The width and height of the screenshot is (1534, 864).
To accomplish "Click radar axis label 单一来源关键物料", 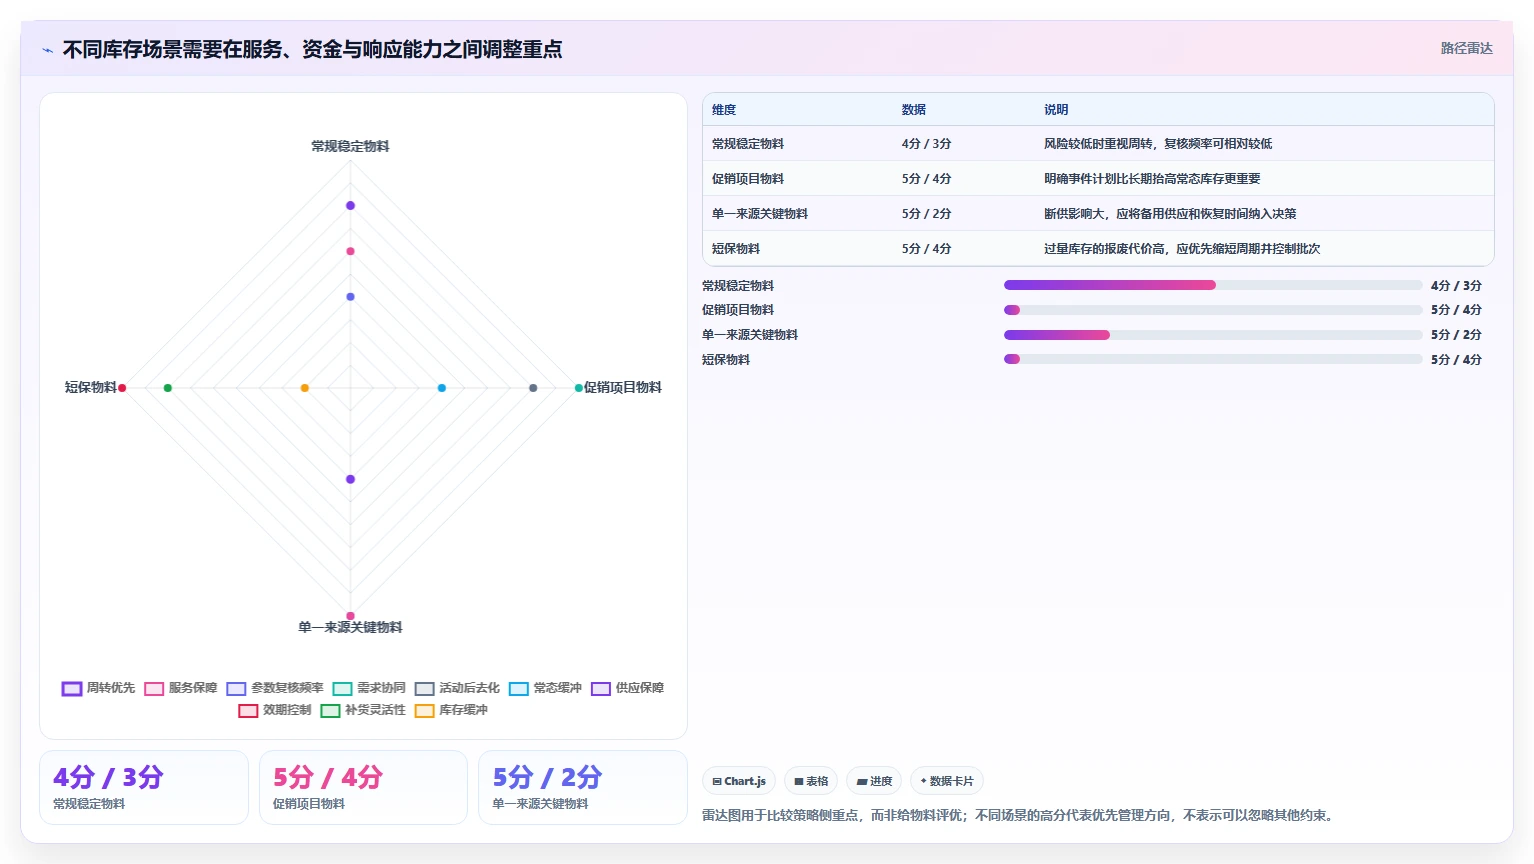I will [350, 627].
